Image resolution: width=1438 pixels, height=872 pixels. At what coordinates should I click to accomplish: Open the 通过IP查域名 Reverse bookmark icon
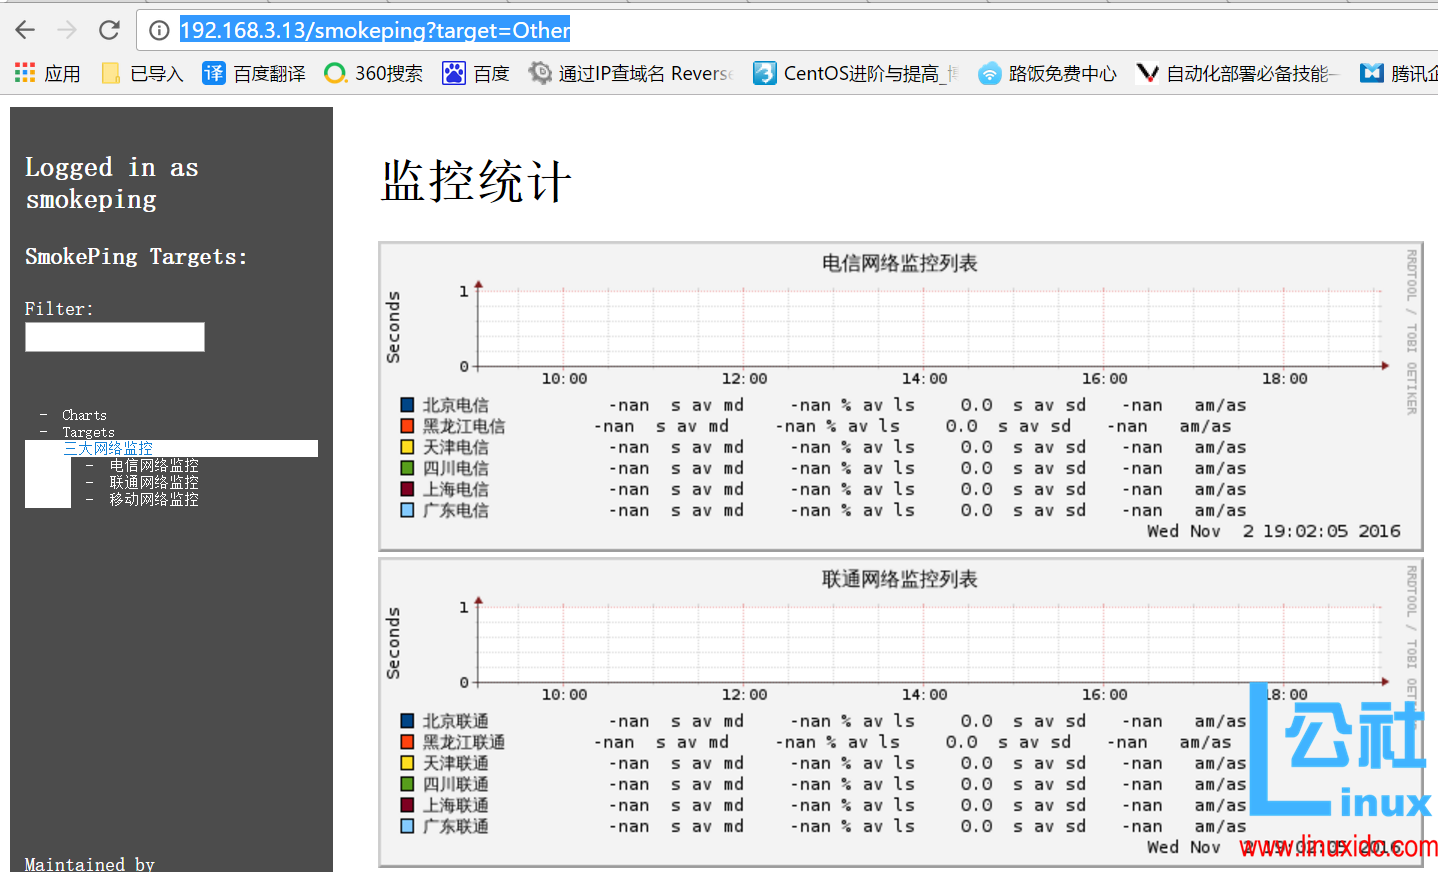point(540,72)
